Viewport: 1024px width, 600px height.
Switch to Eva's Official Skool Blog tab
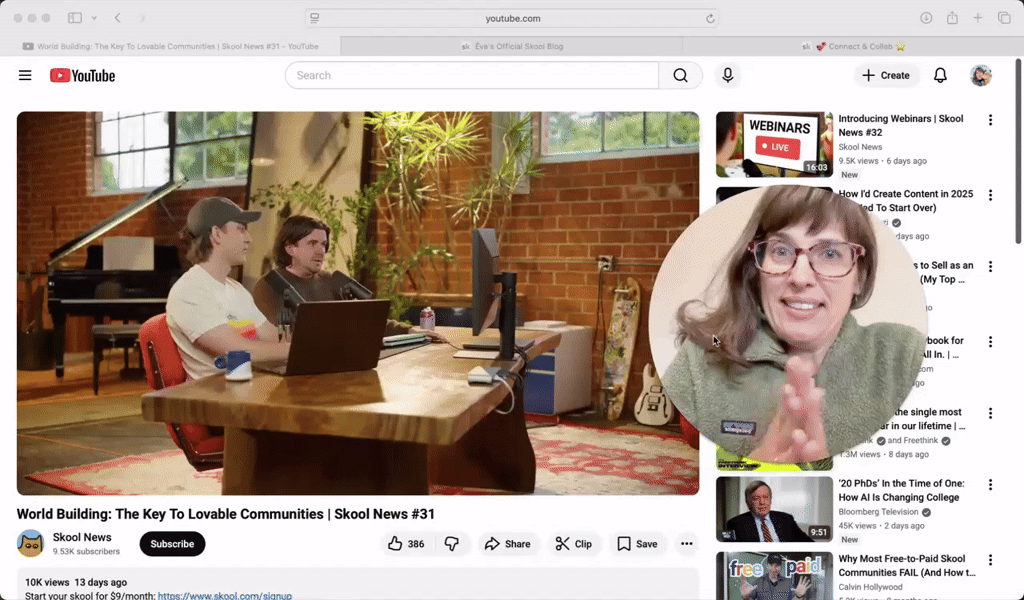pos(512,46)
